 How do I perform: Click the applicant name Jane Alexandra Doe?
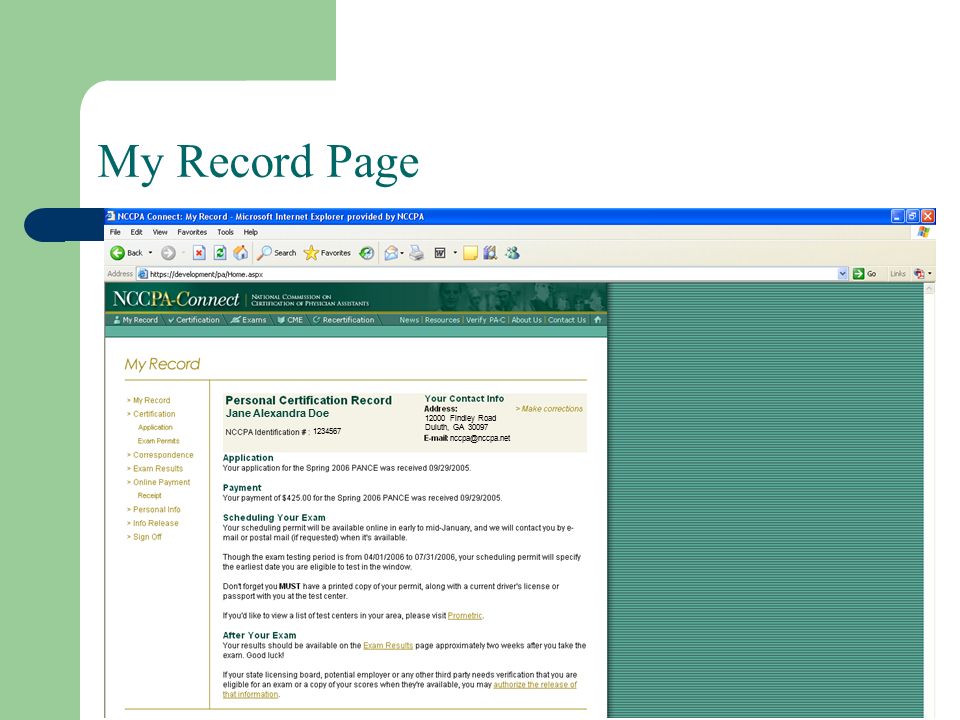(277, 414)
